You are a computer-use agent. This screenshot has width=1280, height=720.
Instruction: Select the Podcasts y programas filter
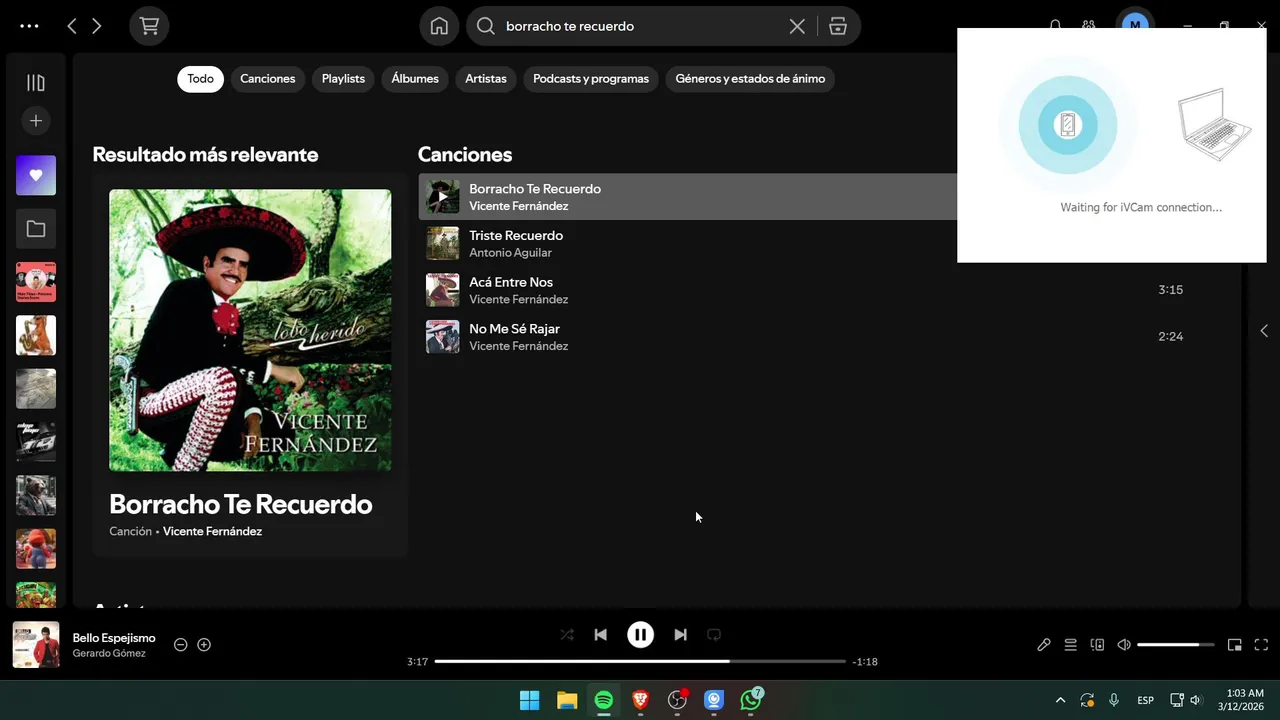click(591, 79)
